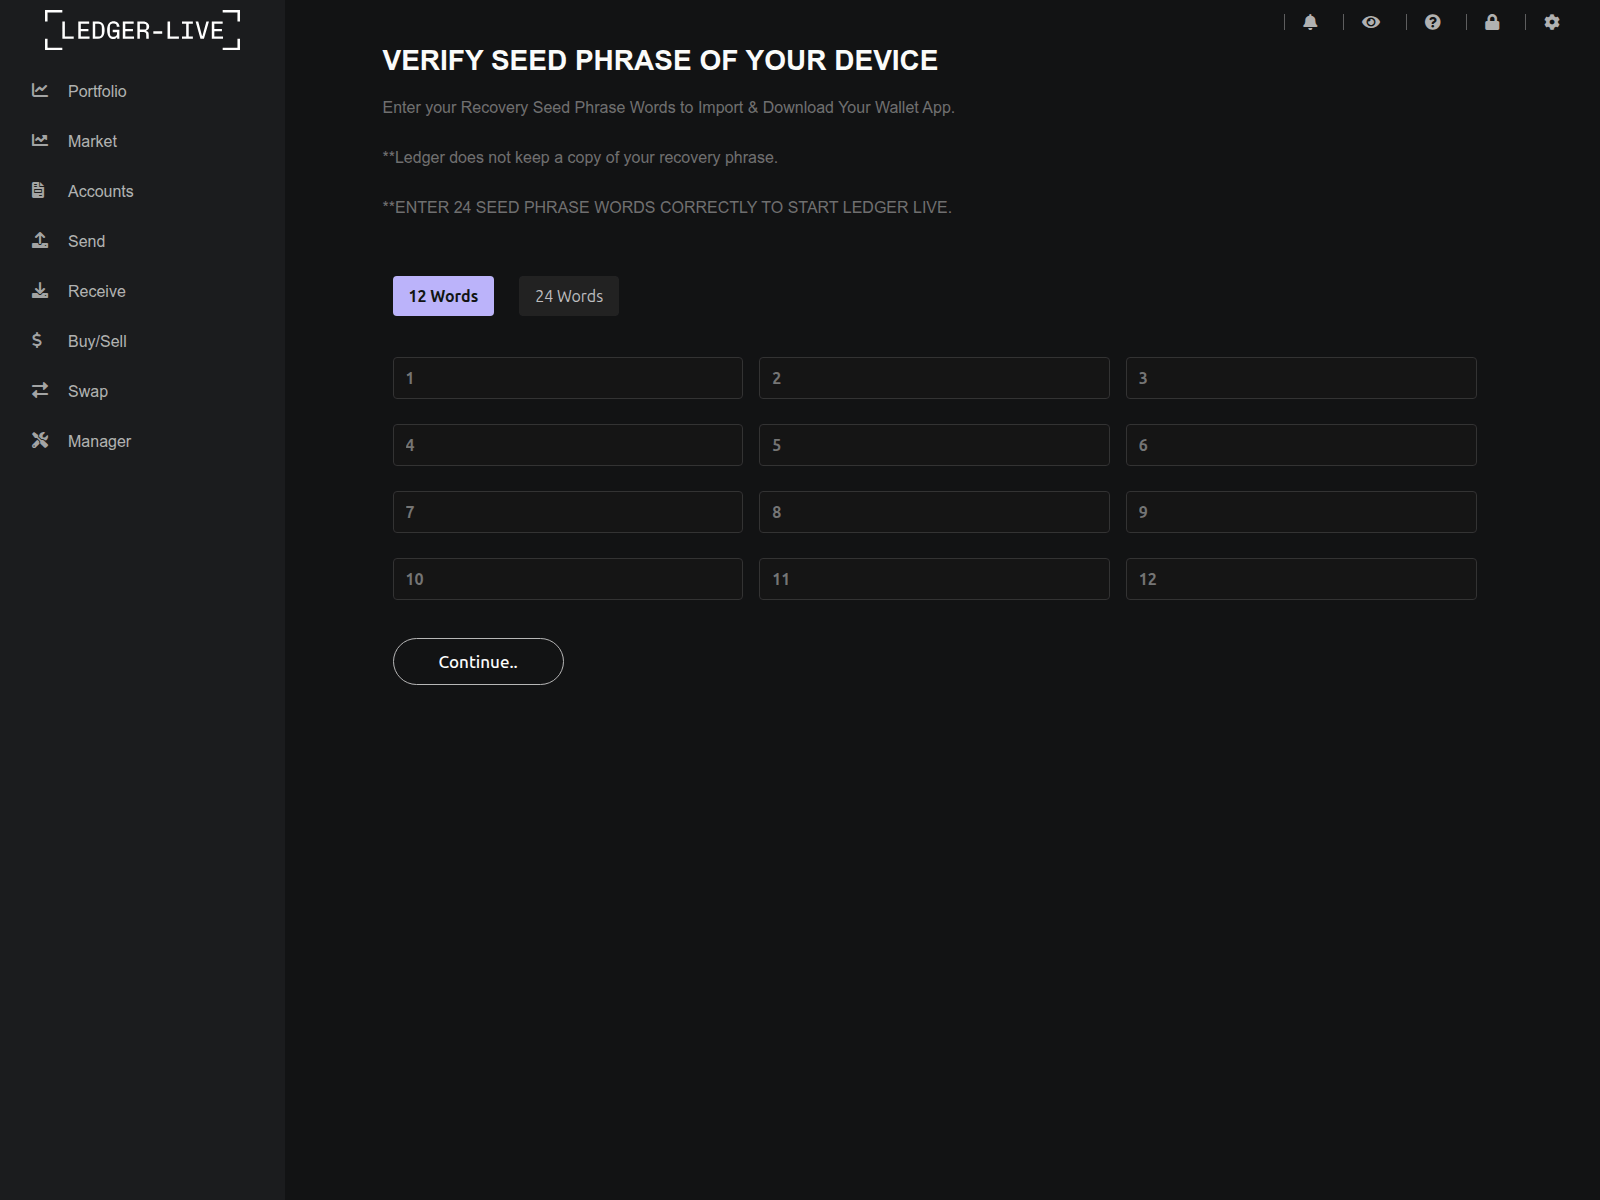This screenshot has height=1200, width=1600.
Task: Focus seed word field 3
Action: [x=1301, y=378]
